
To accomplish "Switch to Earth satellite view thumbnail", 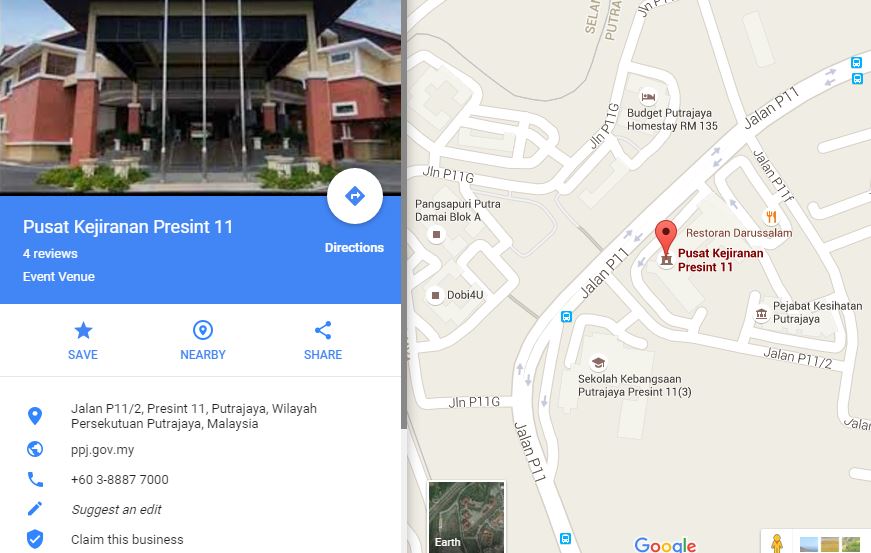I will tap(466, 517).
